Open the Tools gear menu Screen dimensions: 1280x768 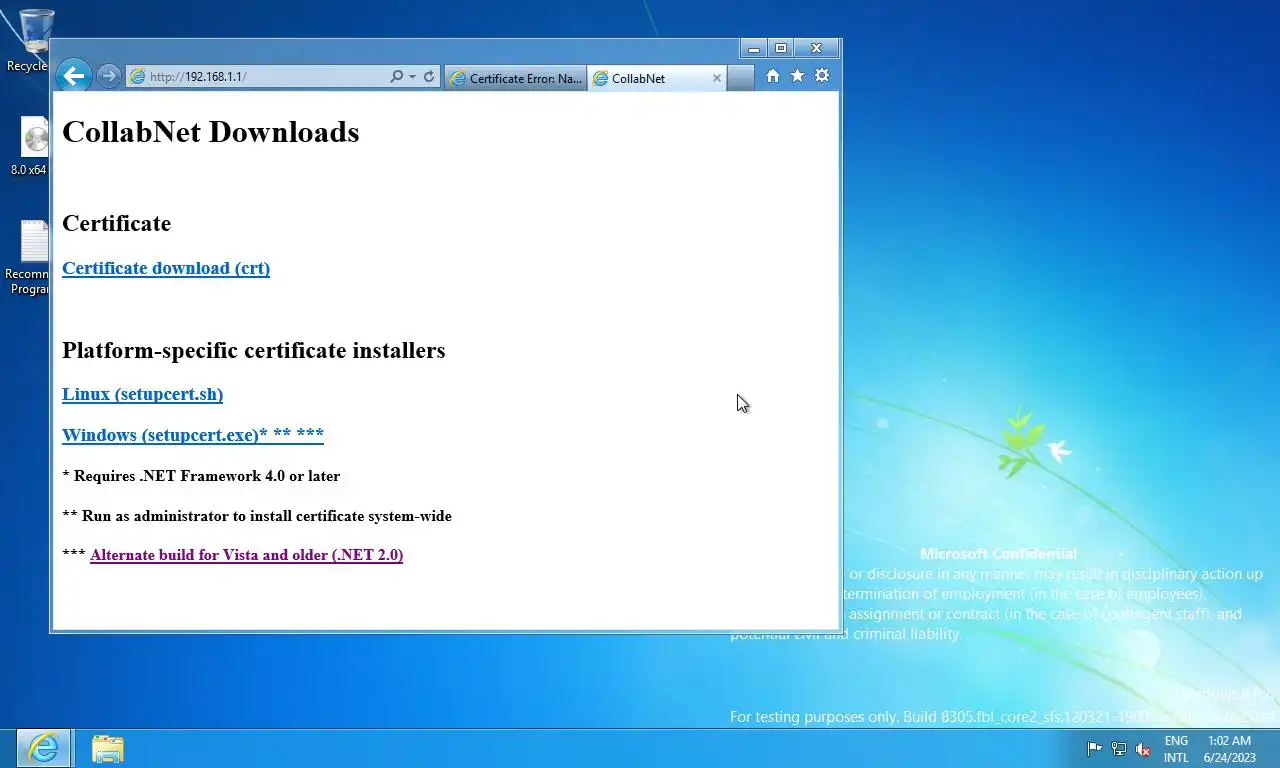pos(822,76)
